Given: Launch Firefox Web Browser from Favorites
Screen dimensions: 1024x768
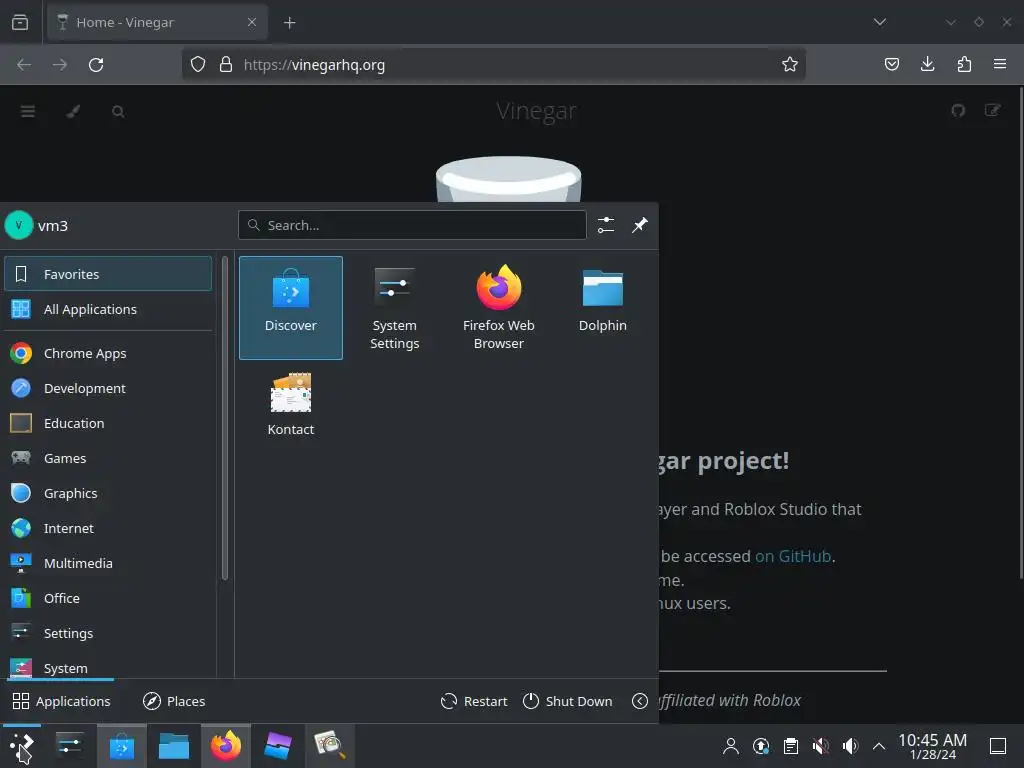Looking at the screenshot, I should coord(498,308).
